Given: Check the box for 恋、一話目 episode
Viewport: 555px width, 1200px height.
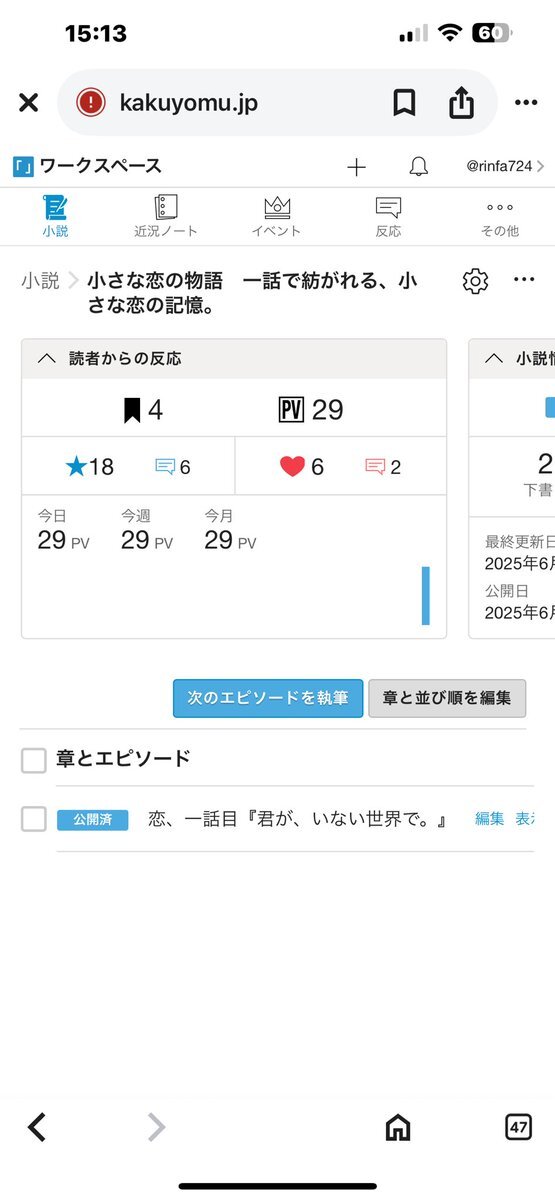Looking at the screenshot, I should 34,819.
